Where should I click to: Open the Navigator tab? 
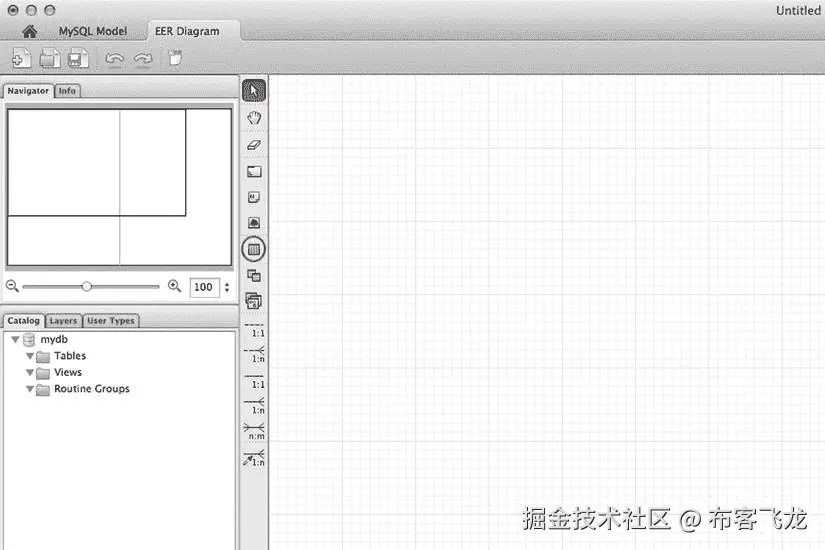tap(28, 91)
